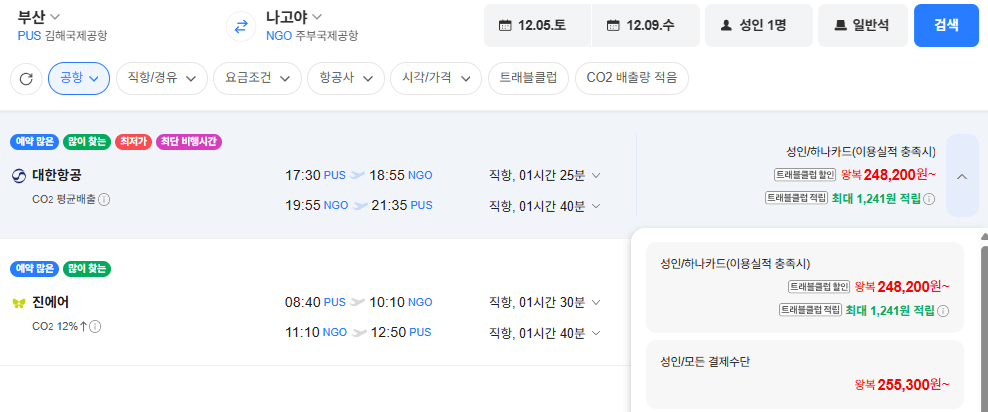Viewport: 988px width, 412px height.
Task: Click the CO2 평균배출 label
Action: coord(64,199)
